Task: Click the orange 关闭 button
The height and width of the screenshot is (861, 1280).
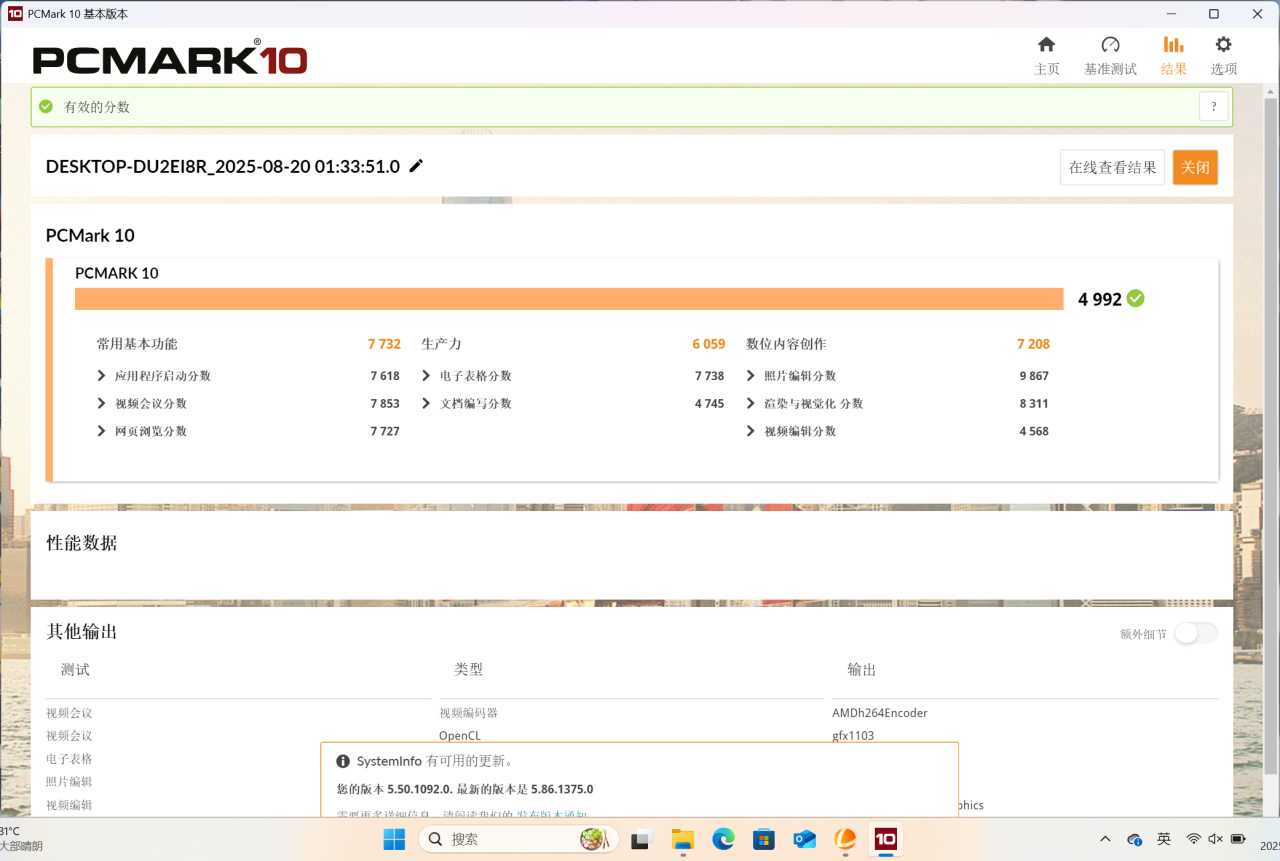Action: [1195, 167]
